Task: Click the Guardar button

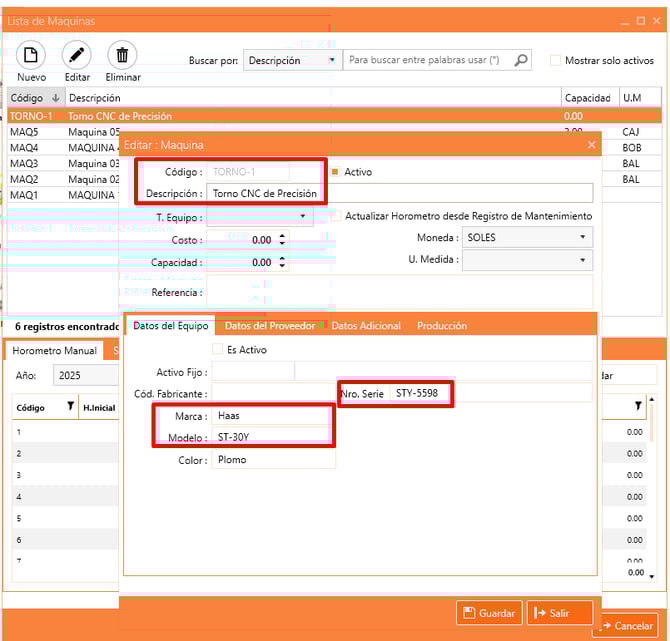Action: [489, 613]
